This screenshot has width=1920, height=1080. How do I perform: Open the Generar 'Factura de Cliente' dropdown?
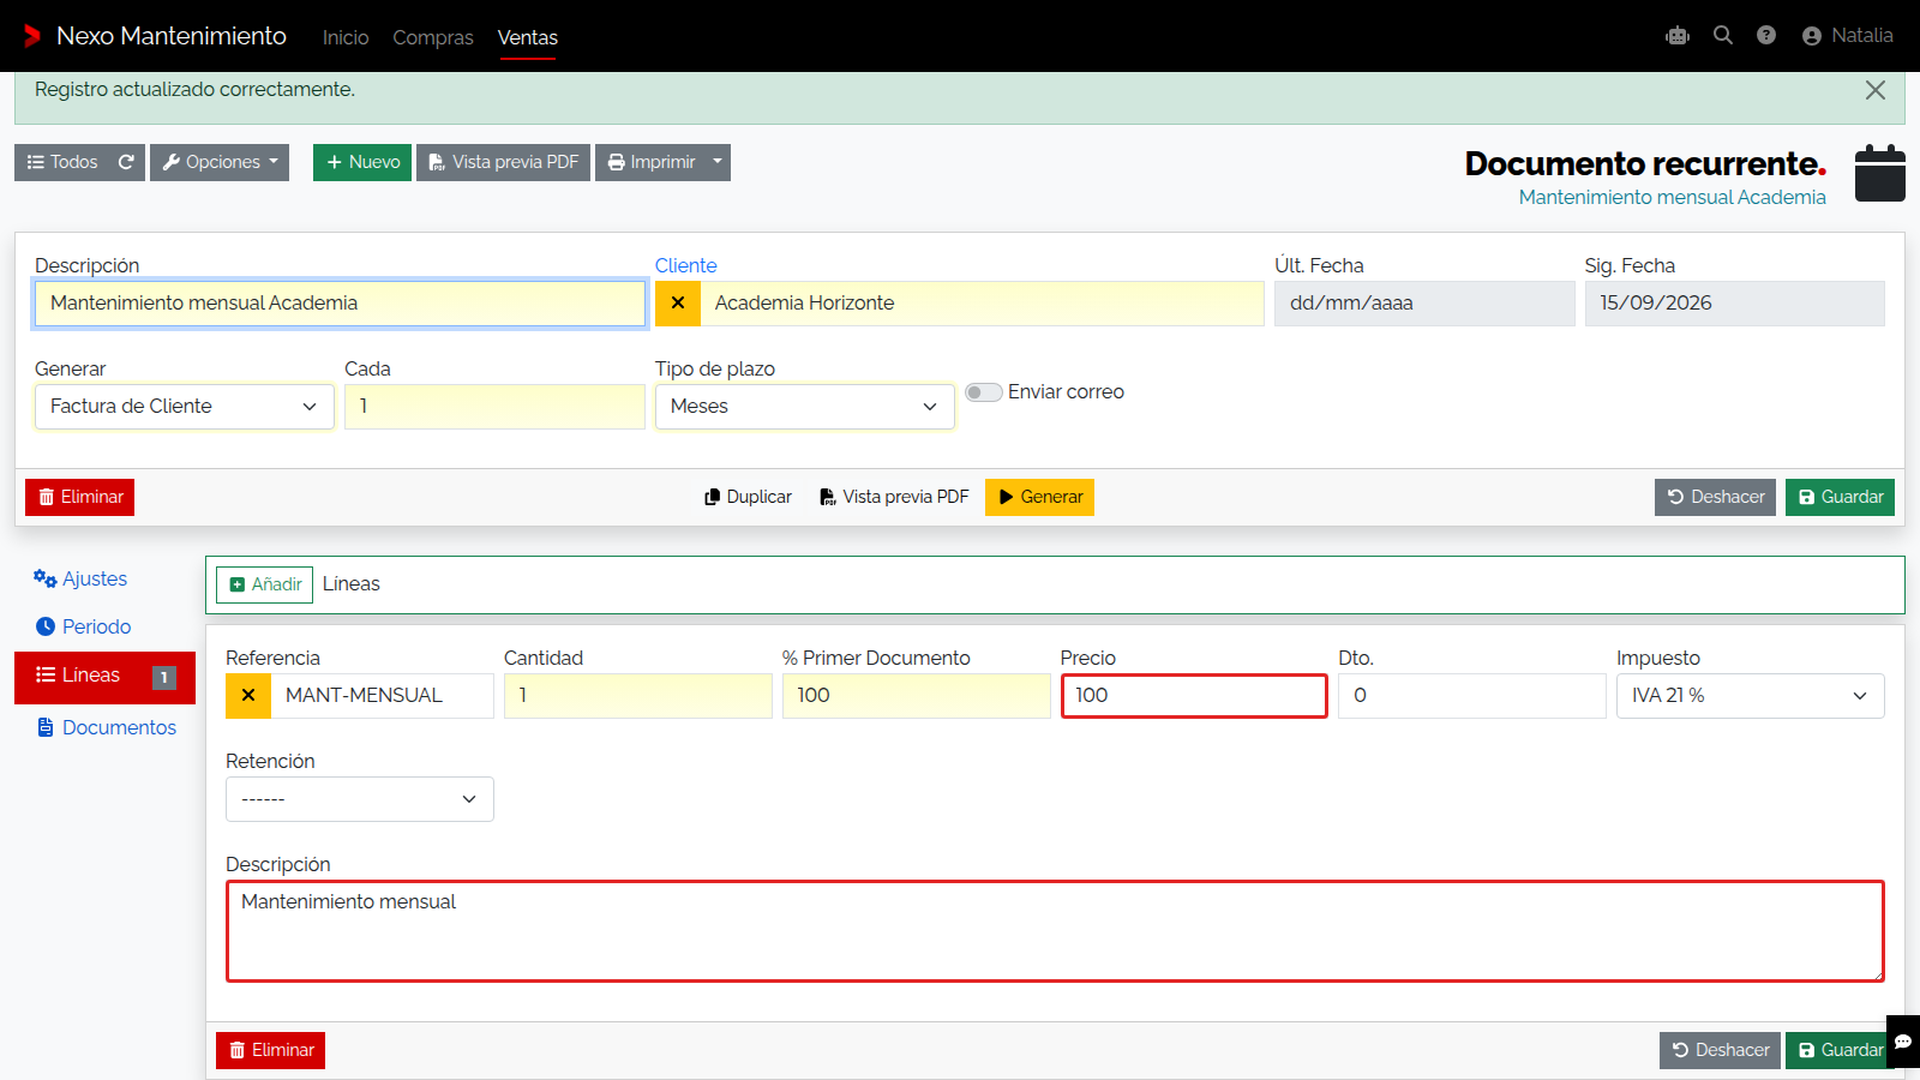[184, 407]
